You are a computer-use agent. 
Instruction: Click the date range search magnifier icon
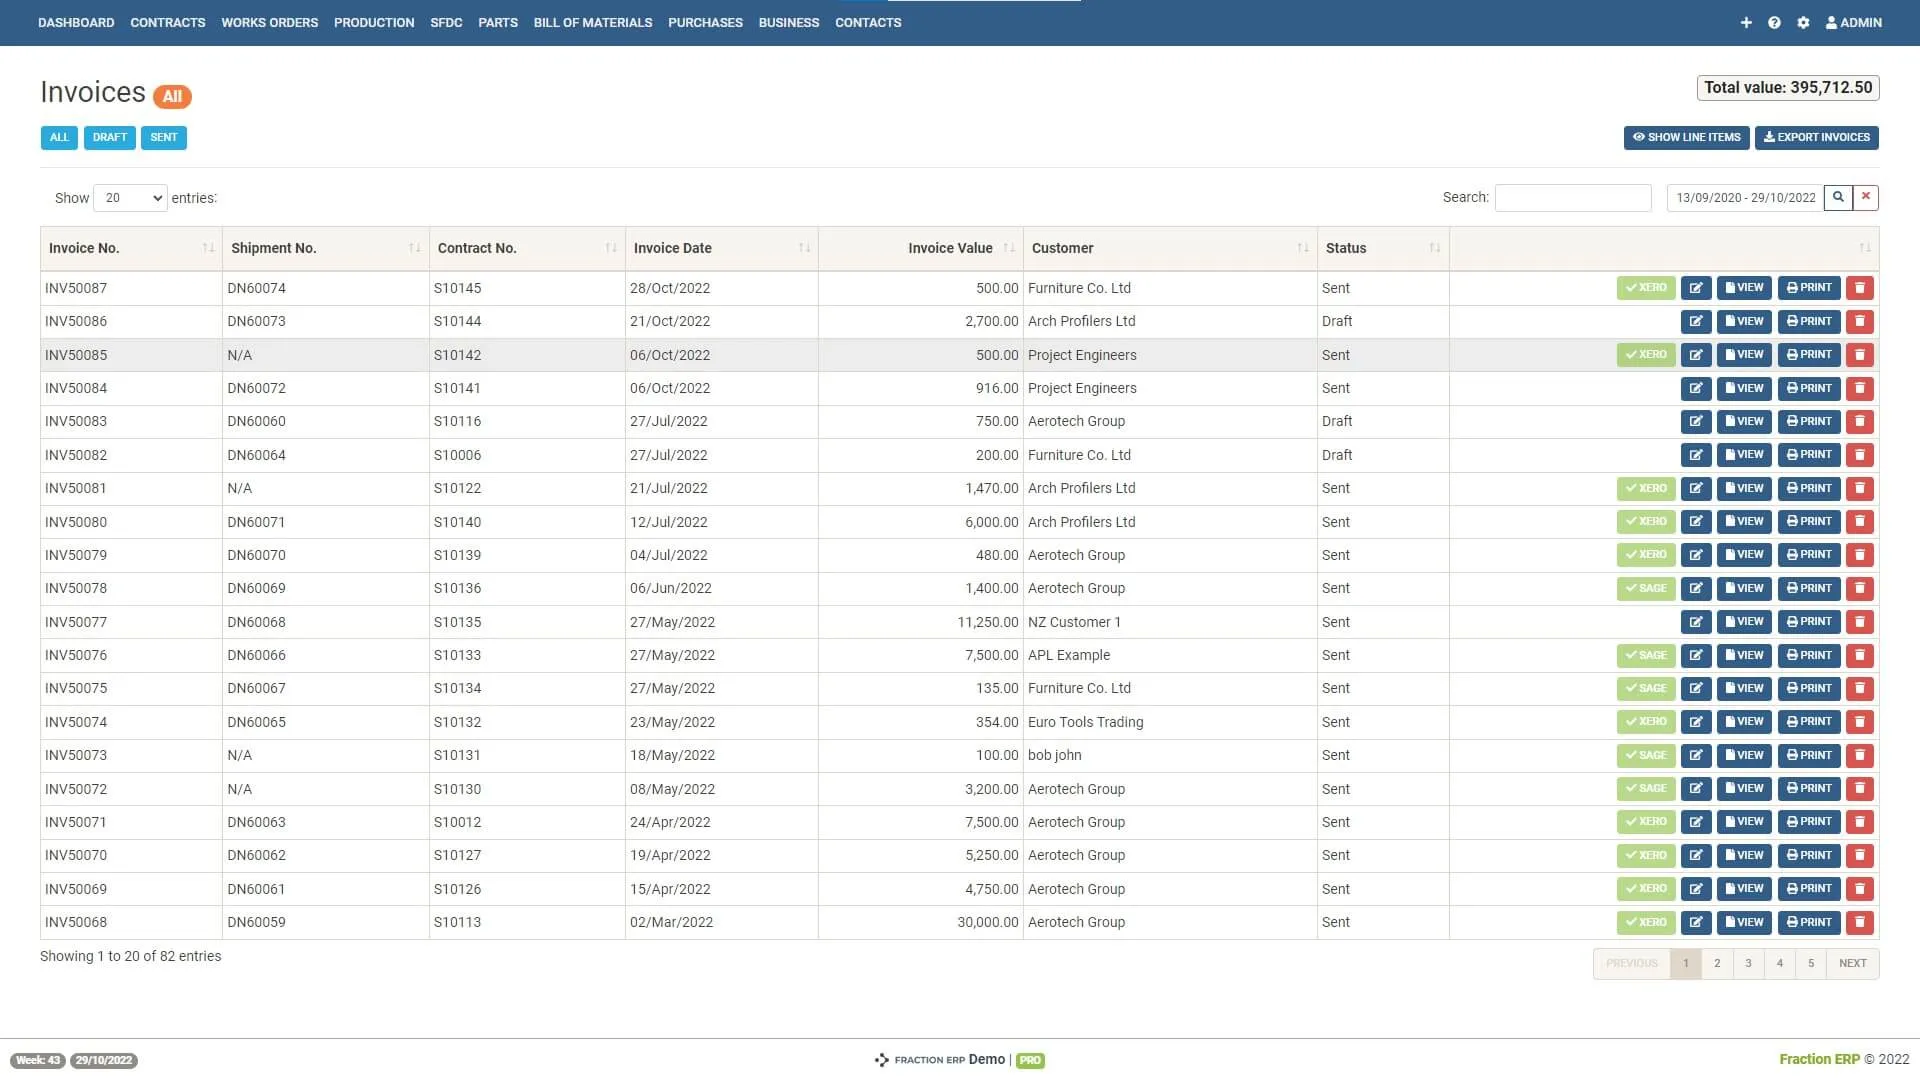coord(1838,197)
